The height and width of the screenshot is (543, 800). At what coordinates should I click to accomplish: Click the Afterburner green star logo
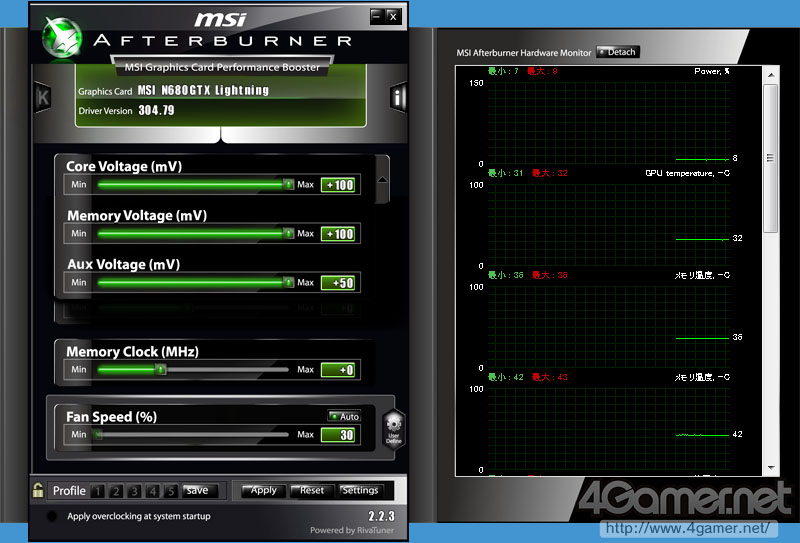click(62, 38)
